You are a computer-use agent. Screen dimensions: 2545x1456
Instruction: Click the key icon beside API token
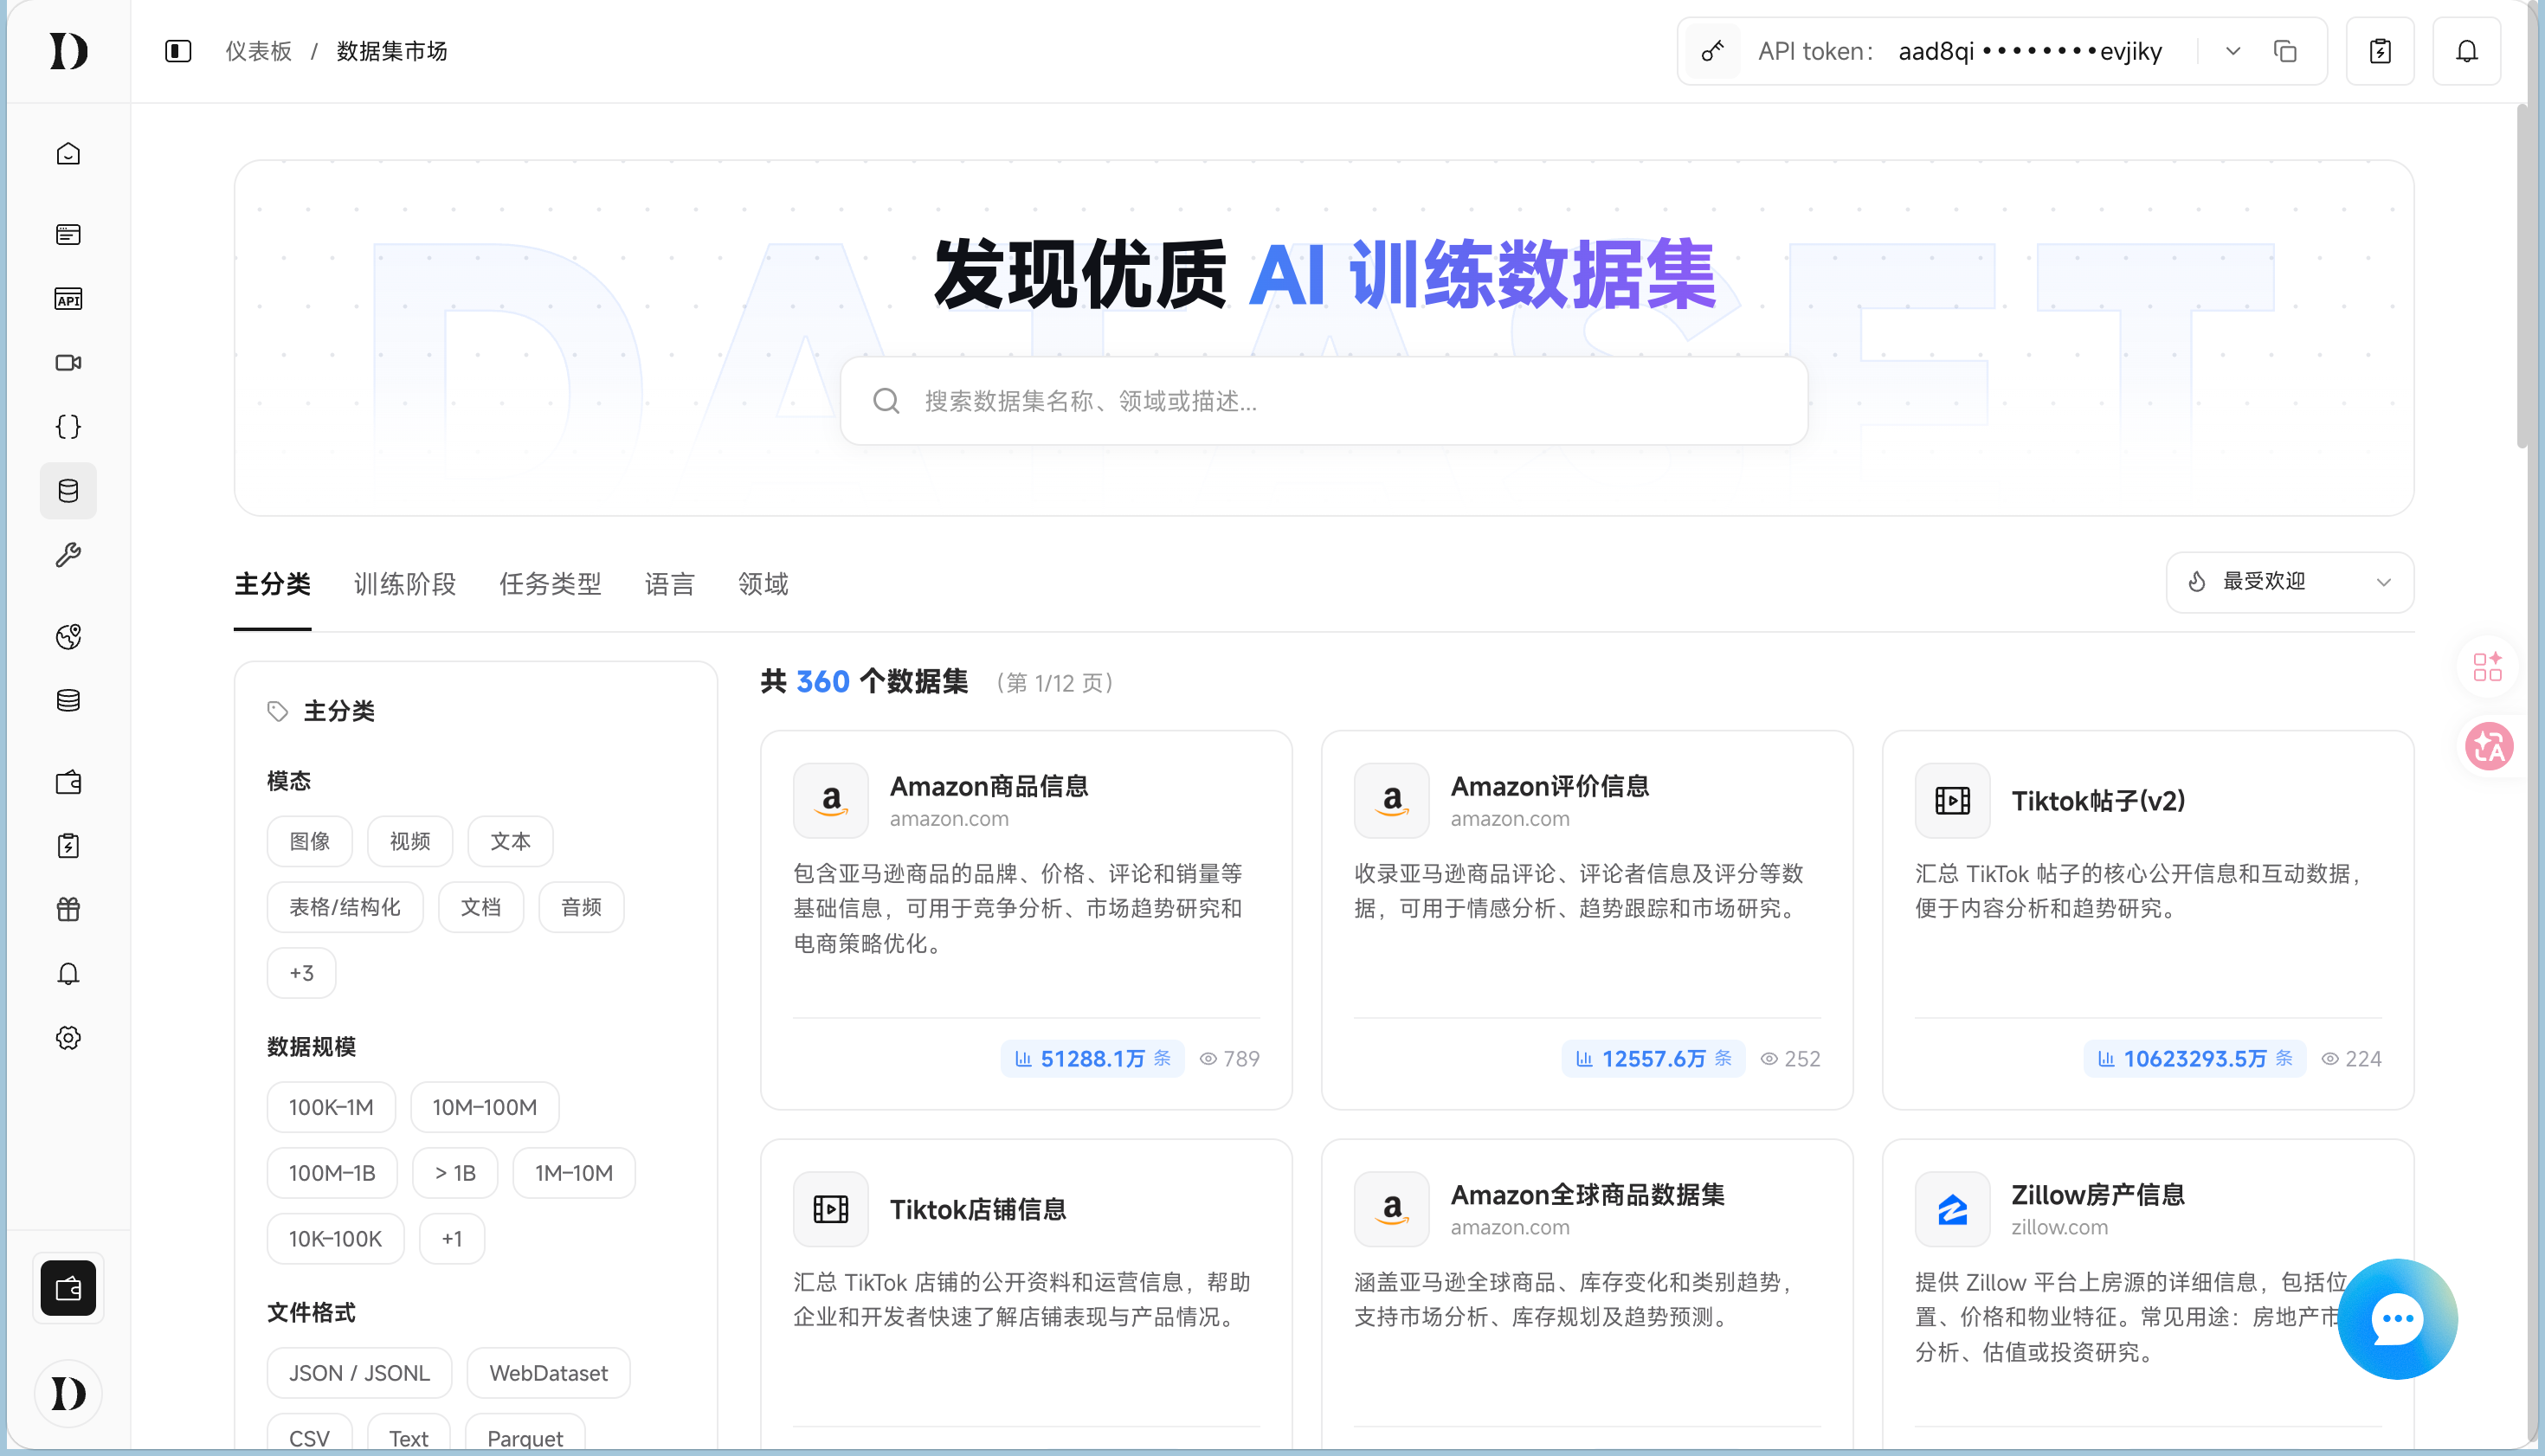coord(1713,51)
